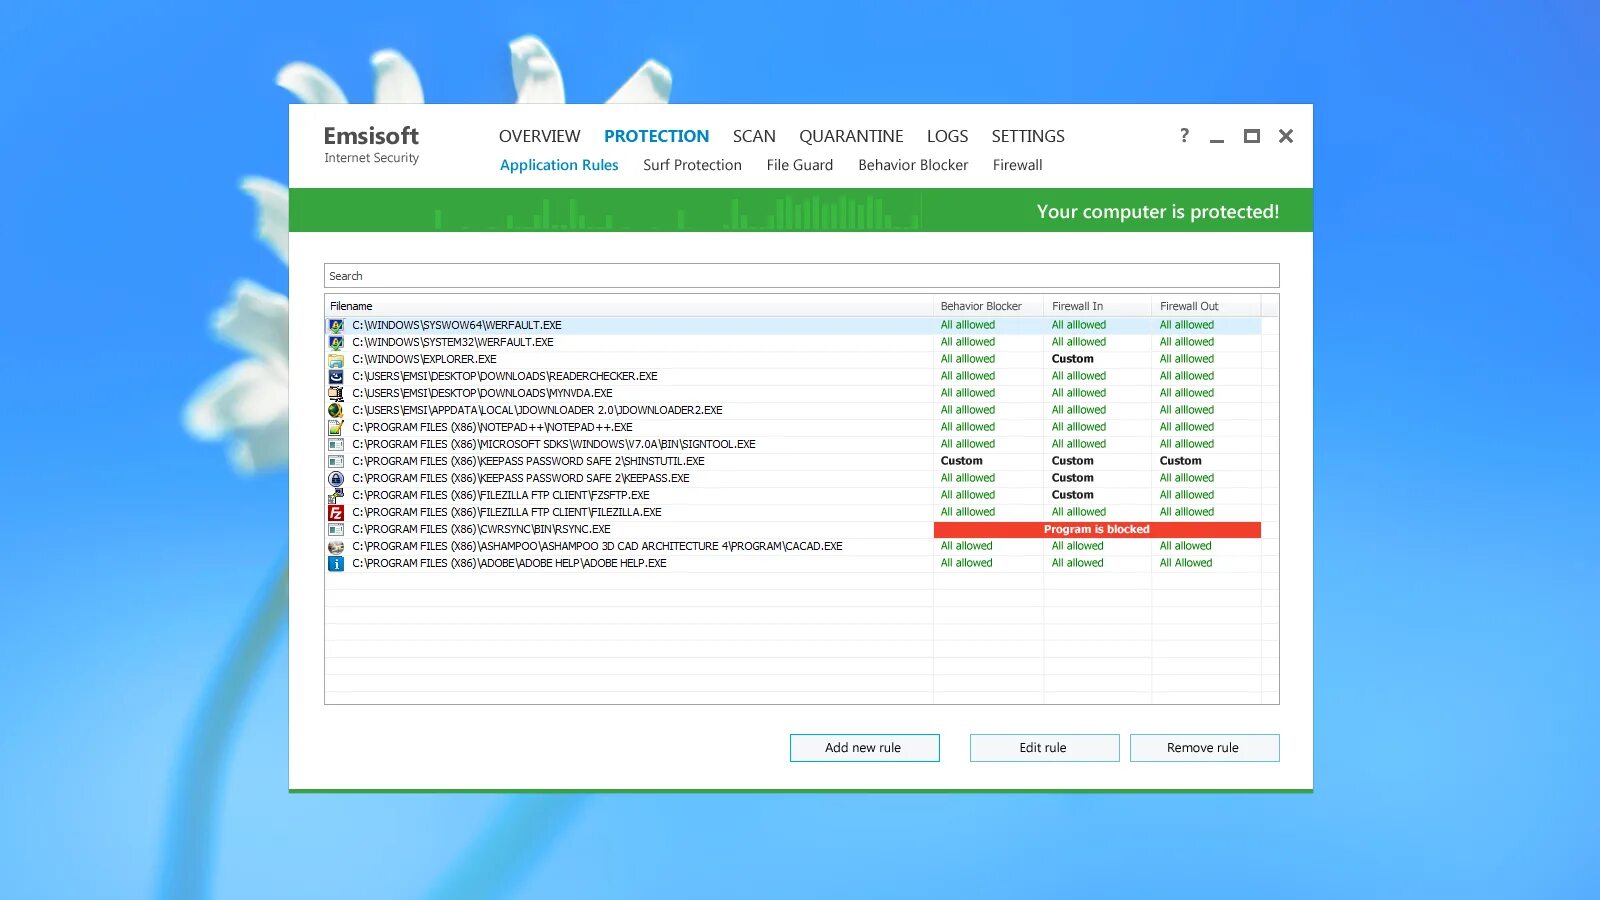Sort by the Filename column header
1600x900 pixels.
coord(629,306)
